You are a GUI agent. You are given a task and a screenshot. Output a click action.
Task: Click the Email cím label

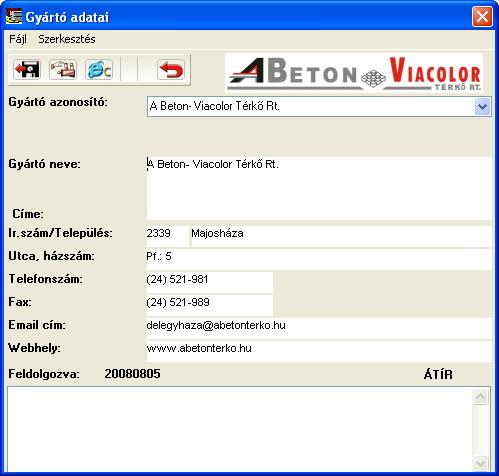pos(37,325)
